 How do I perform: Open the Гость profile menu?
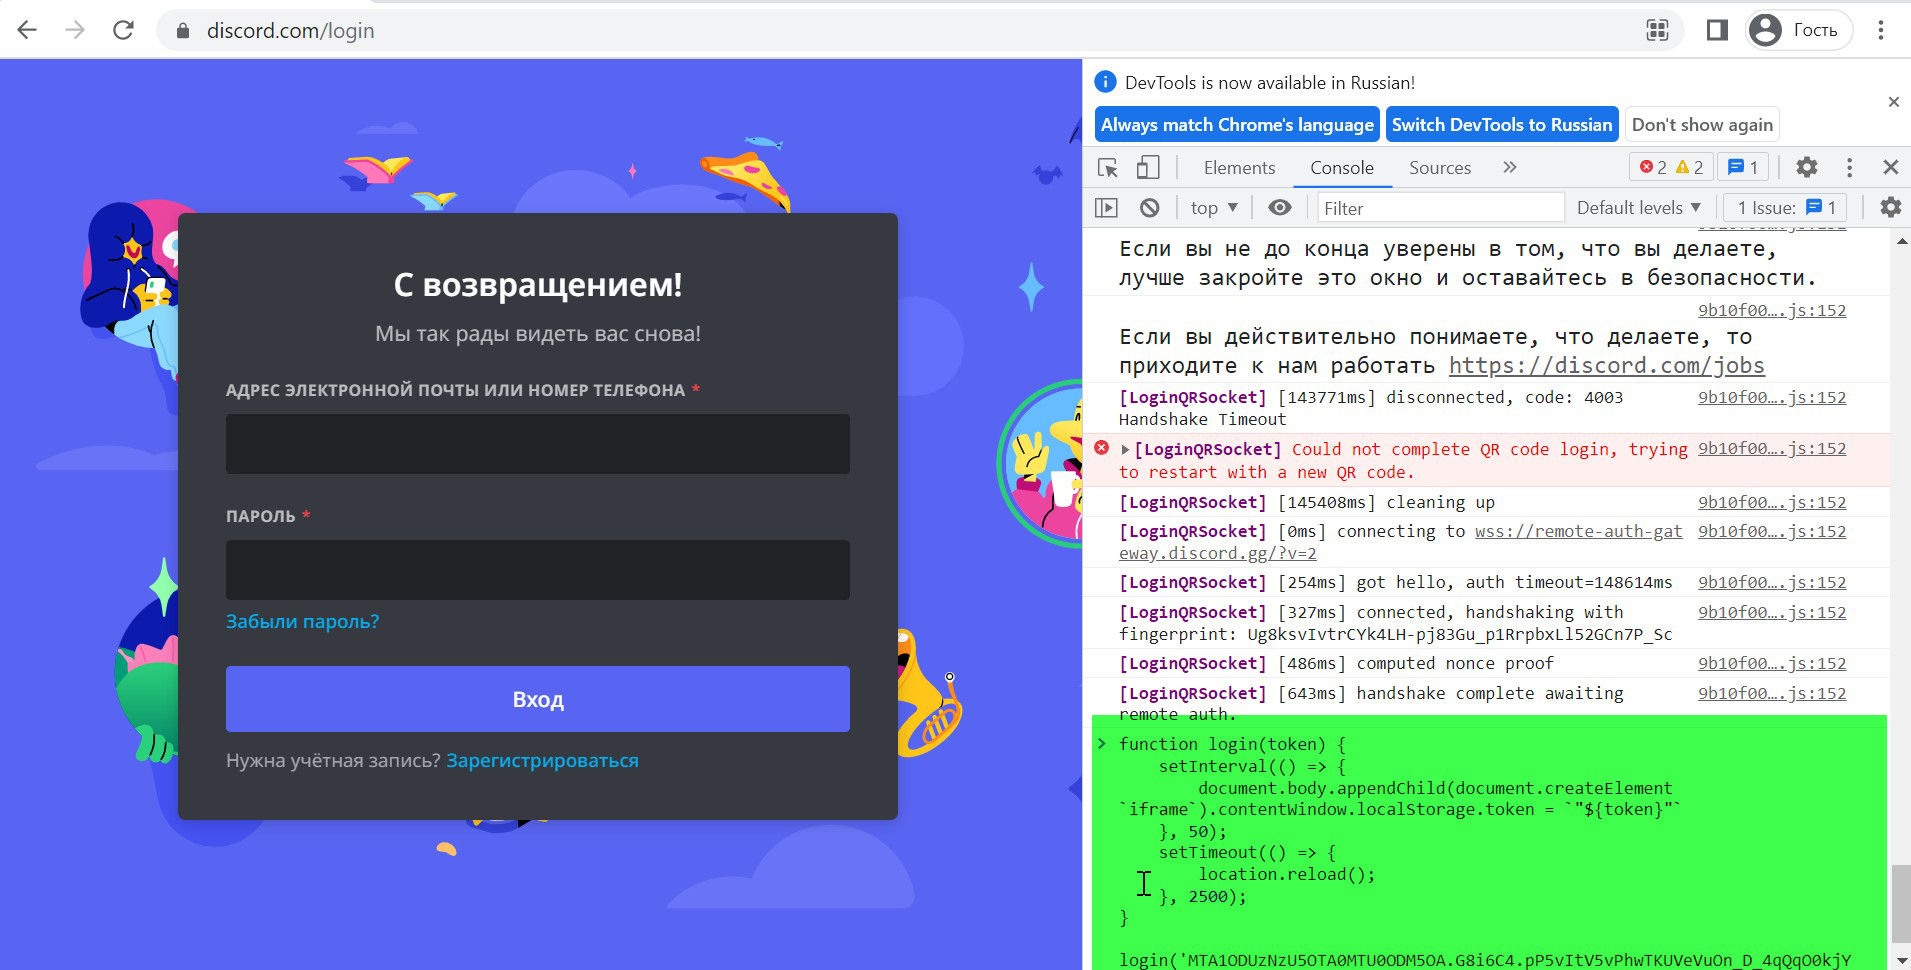[1798, 30]
